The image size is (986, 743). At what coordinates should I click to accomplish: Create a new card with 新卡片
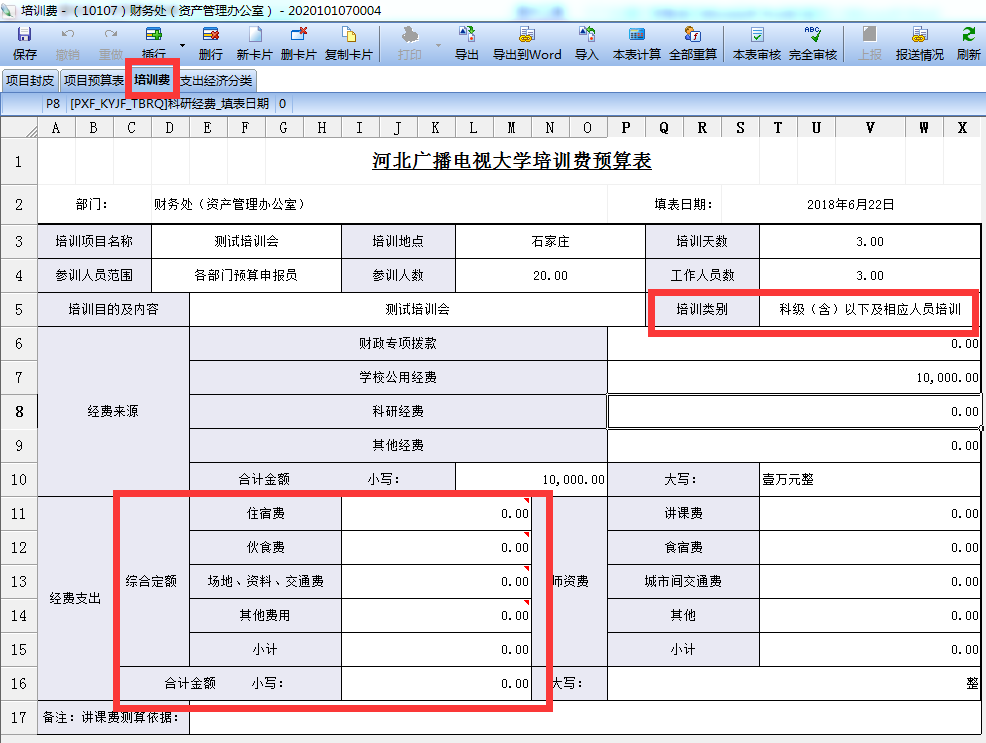tap(254, 43)
